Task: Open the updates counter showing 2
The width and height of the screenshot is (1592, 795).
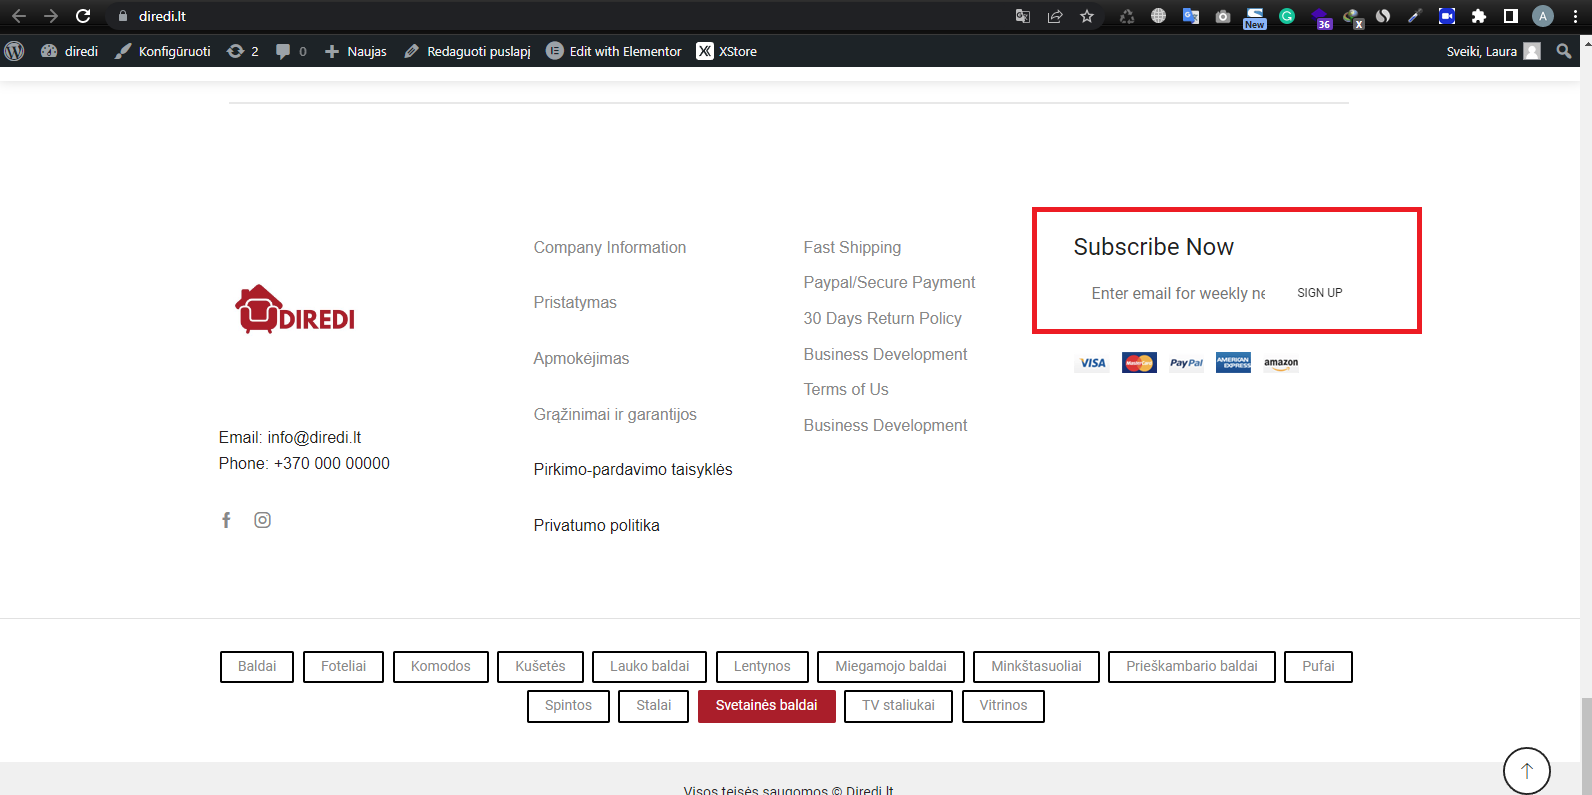Action: click(243, 51)
